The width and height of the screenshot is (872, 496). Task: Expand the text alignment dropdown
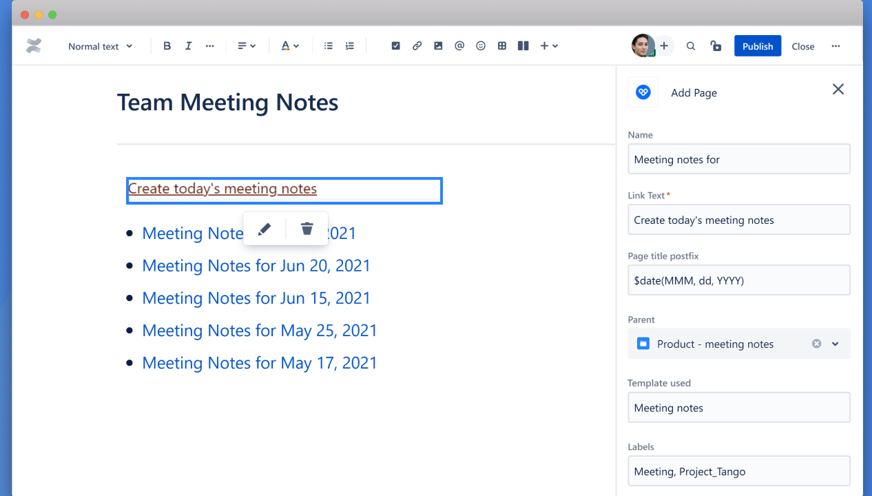point(246,46)
